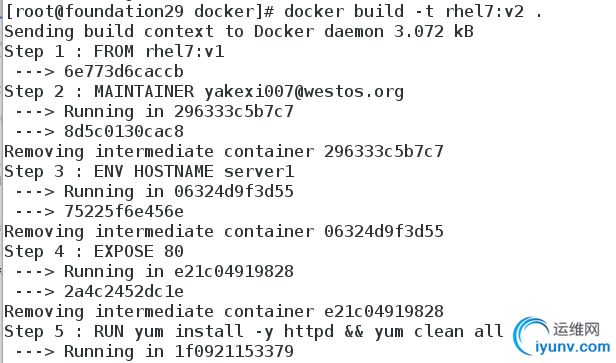Click the Step 1 FROM rhel7:v1 line

click(x=114, y=52)
